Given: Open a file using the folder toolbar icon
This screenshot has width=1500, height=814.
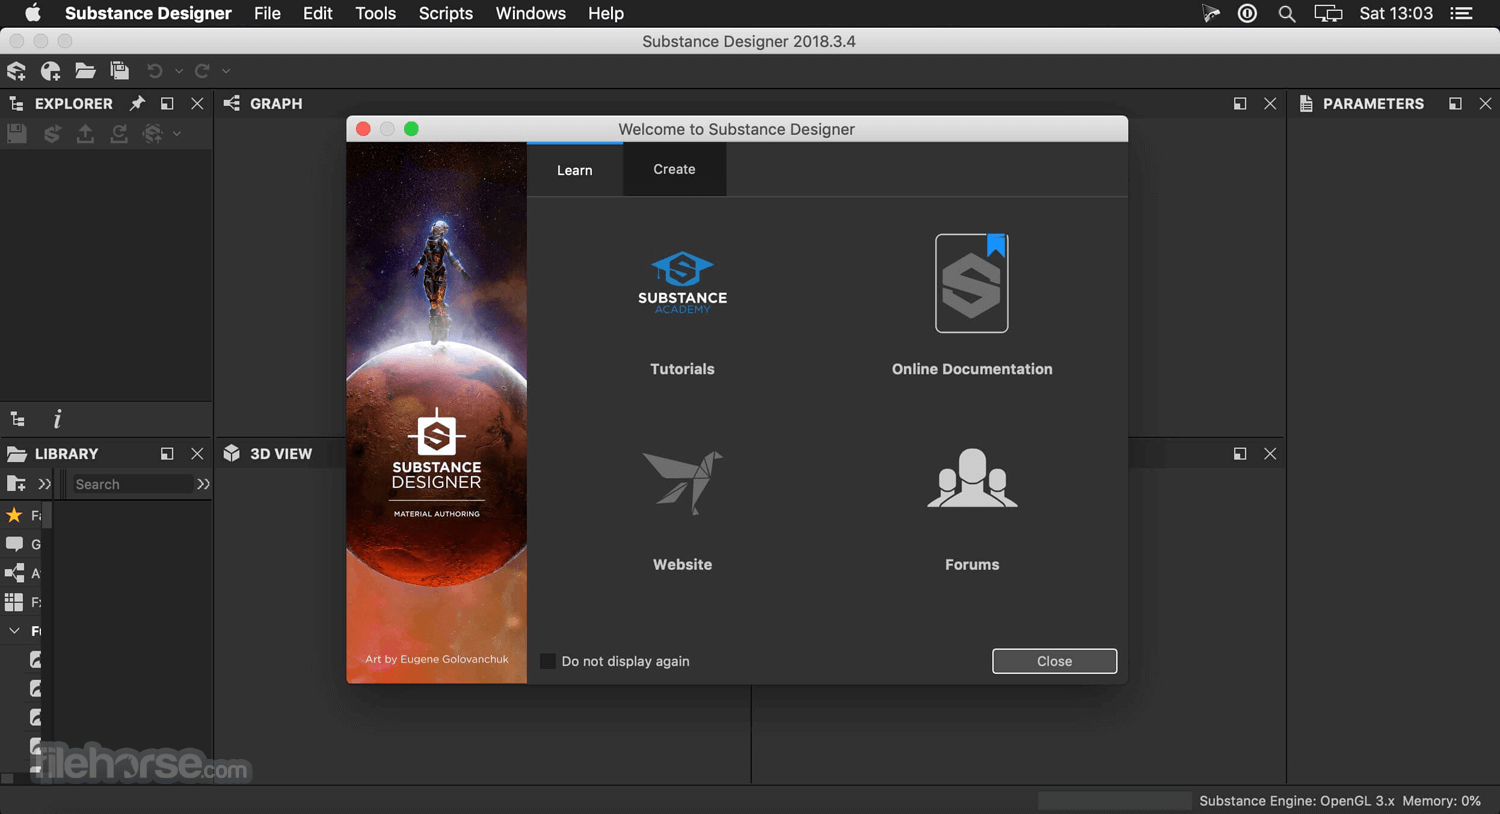Looking at the screenshot, I should tap(85, 71).
